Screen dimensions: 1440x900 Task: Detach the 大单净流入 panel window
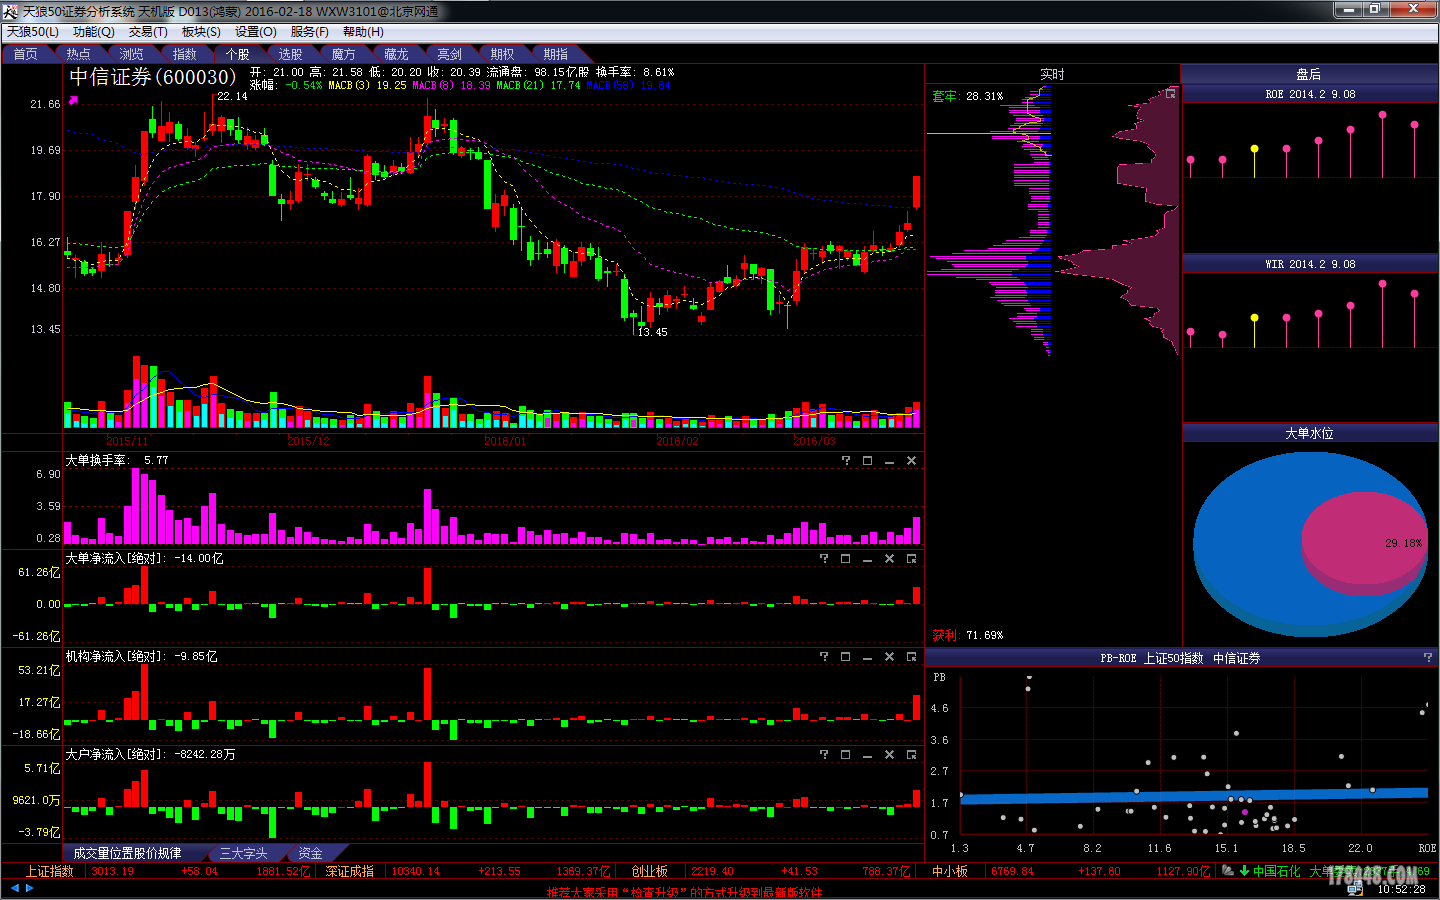[x=911, y=559]
